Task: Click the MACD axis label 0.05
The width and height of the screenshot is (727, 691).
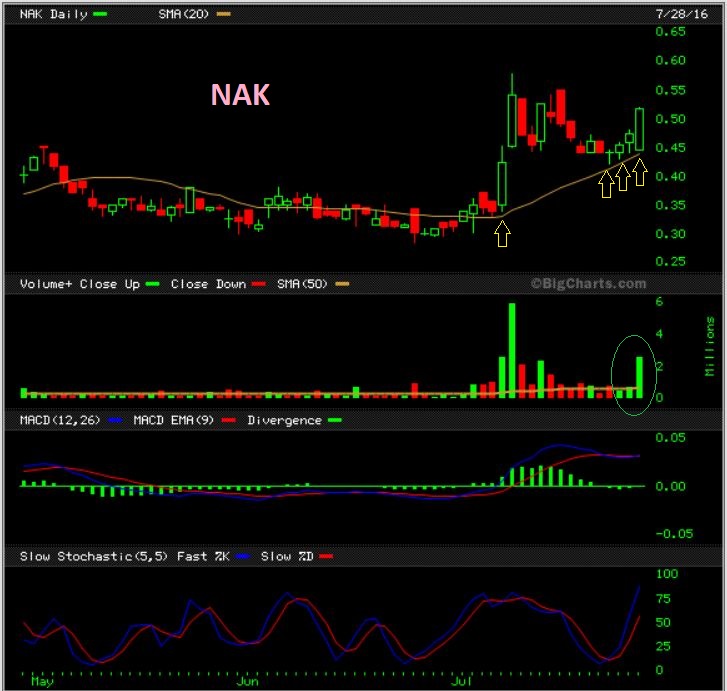Action: click(670, 438)
